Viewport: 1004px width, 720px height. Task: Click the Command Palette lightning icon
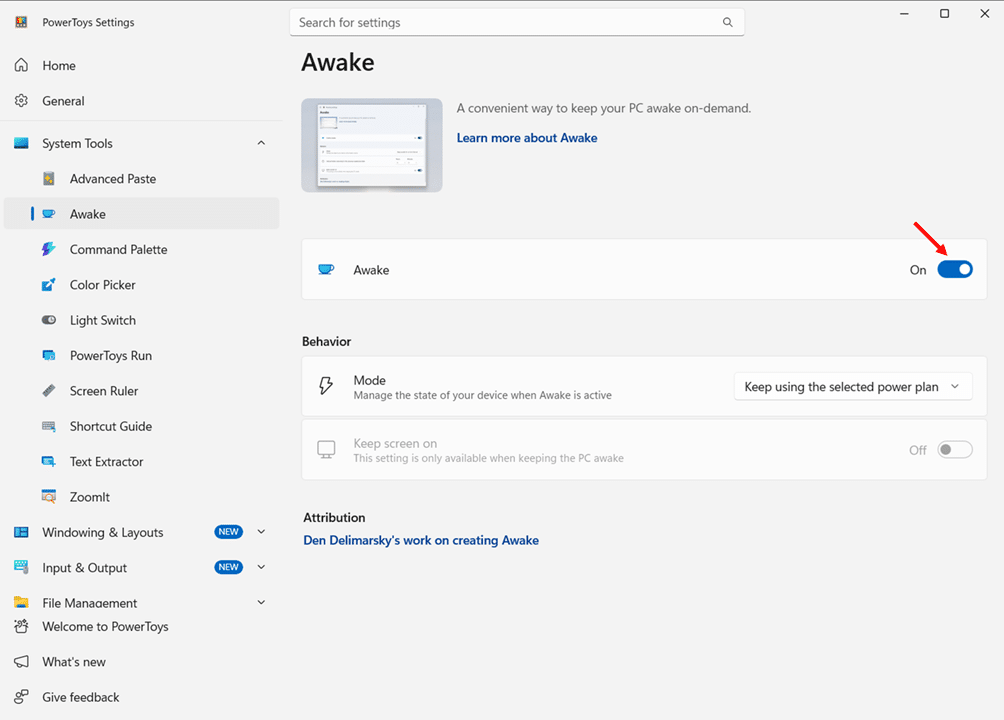49,249
